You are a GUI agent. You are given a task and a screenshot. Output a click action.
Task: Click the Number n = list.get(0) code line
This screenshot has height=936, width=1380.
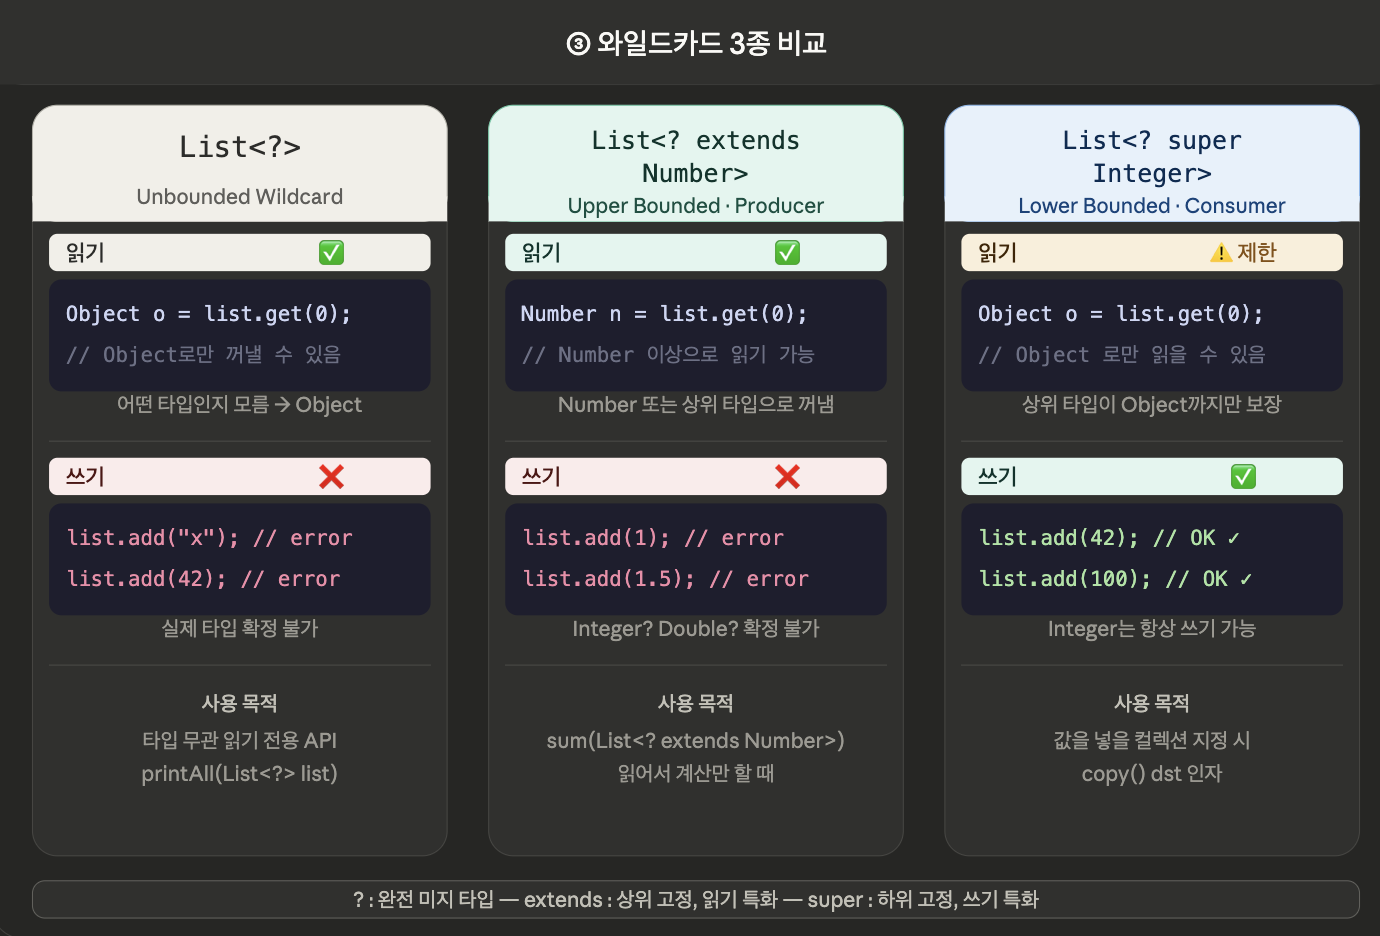coord(663,314)
